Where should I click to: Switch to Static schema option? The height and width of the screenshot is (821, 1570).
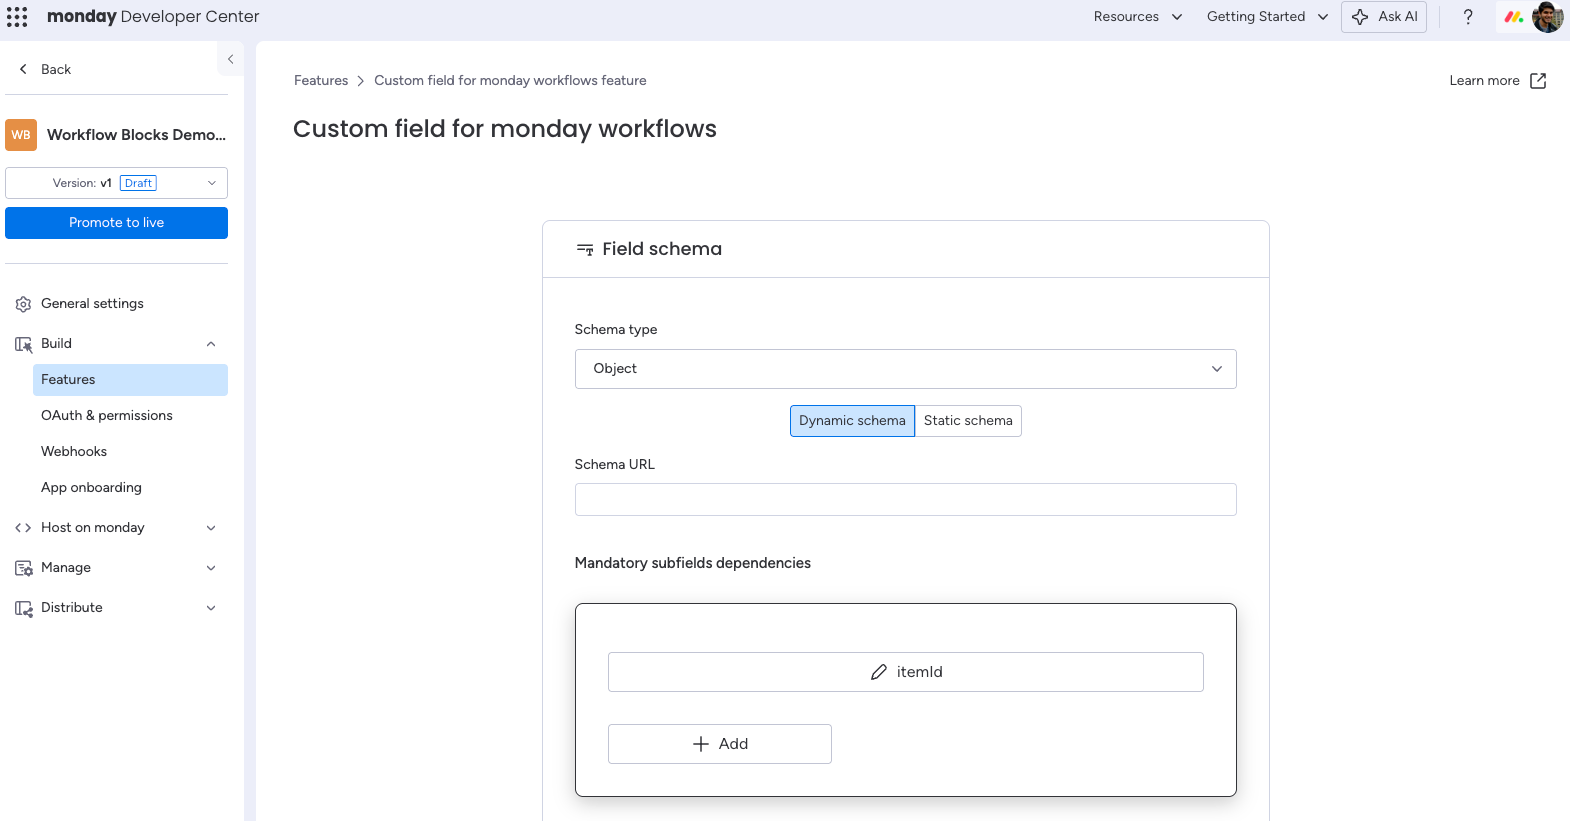tap(968, 421)
